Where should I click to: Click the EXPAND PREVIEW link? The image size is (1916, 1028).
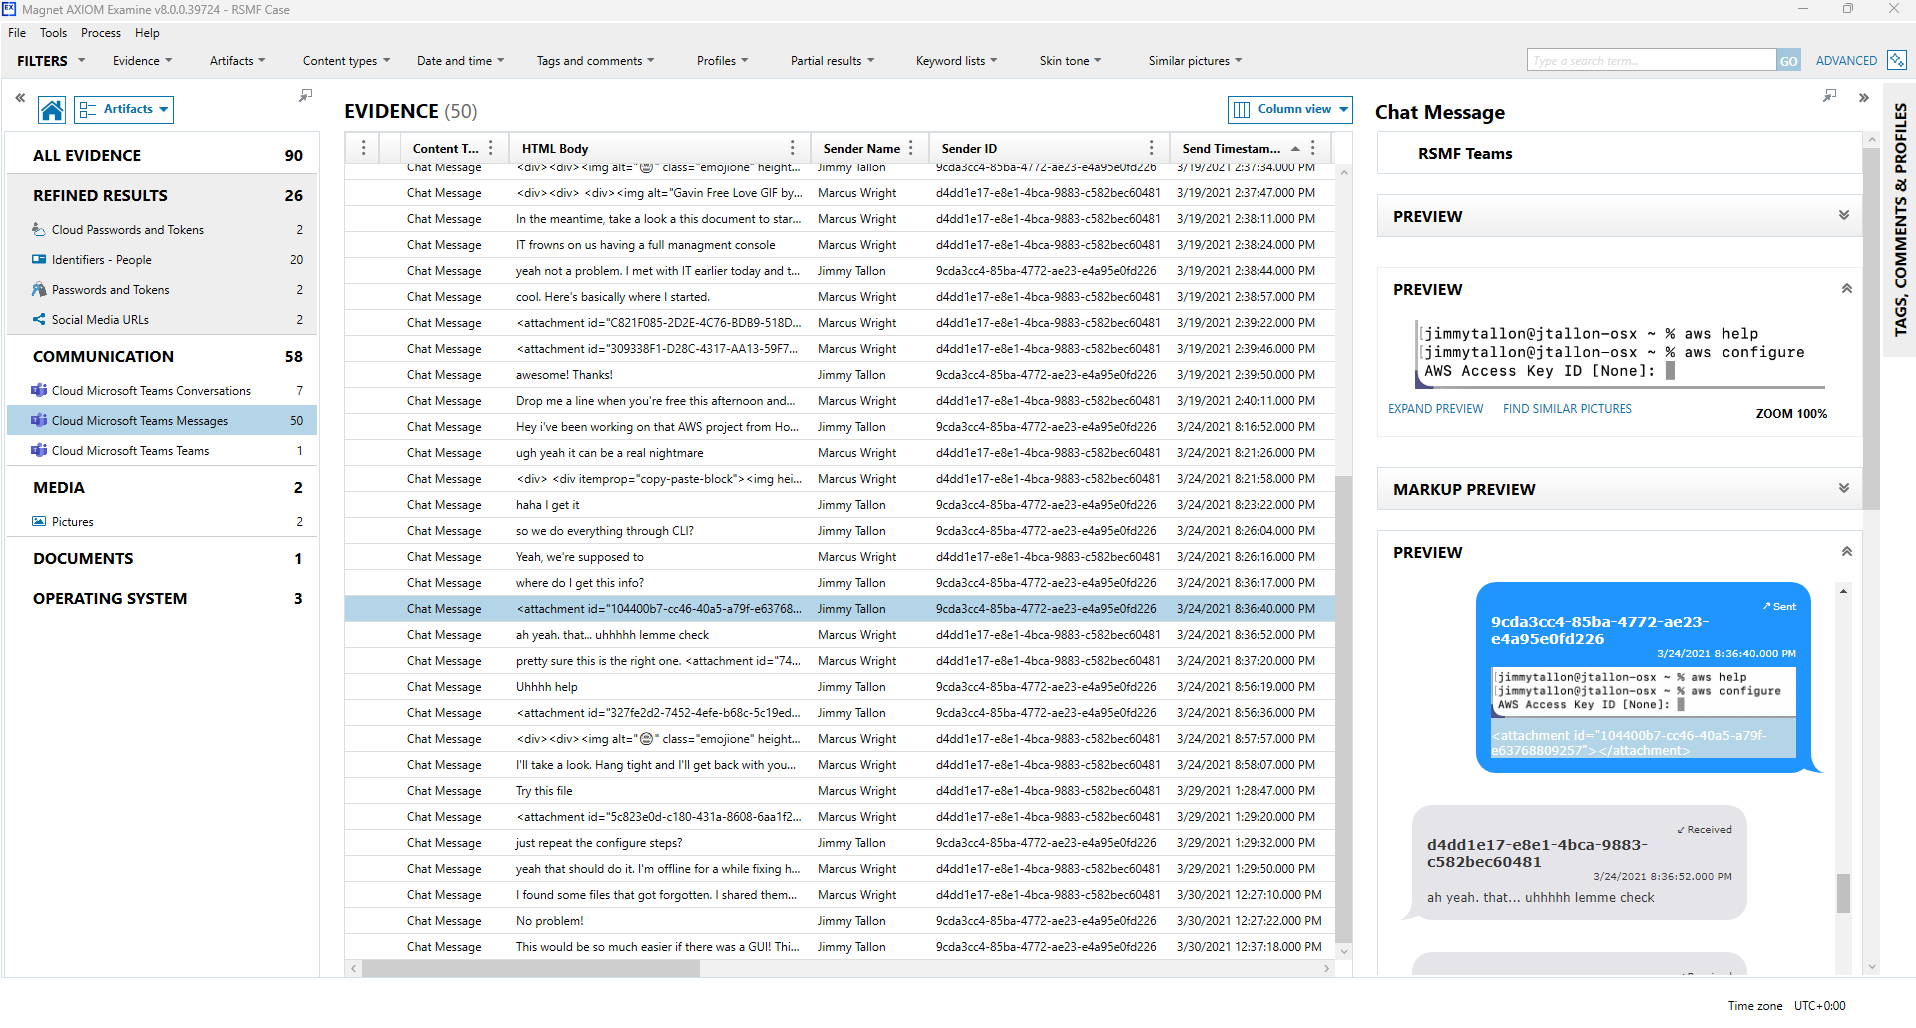(x=1435, y=409)
